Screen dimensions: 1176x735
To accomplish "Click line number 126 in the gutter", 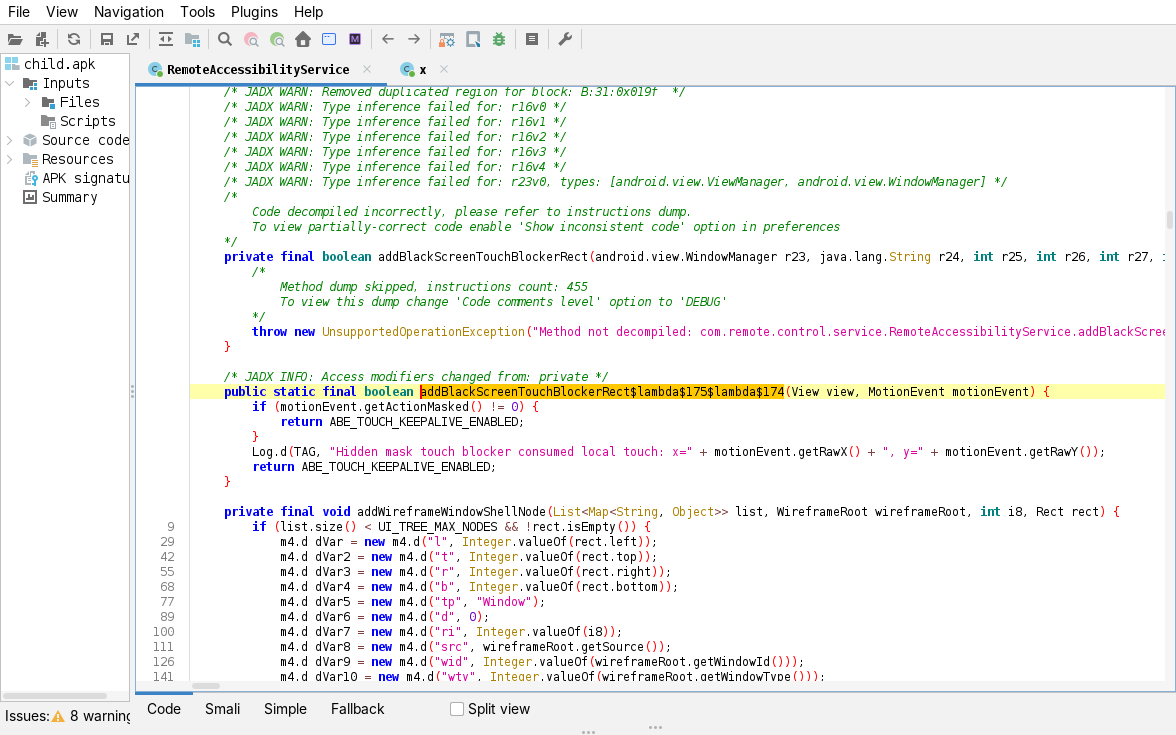I will pyautogui.click(x=163, y=662).
